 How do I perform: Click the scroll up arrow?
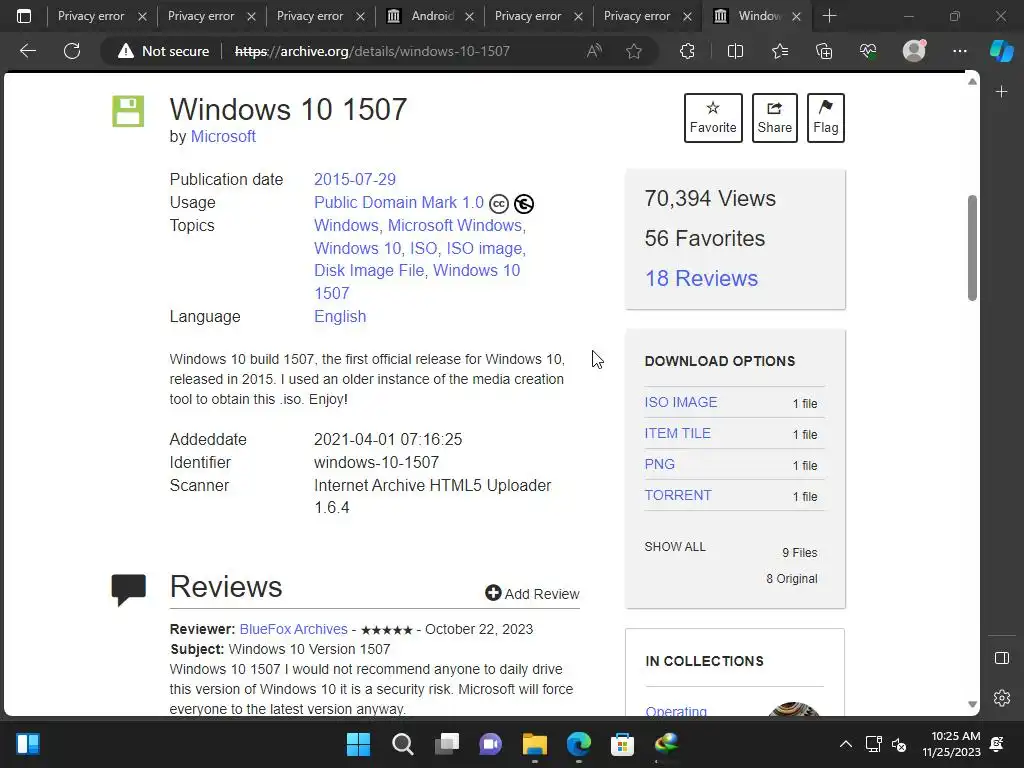[x=972, y=82]
